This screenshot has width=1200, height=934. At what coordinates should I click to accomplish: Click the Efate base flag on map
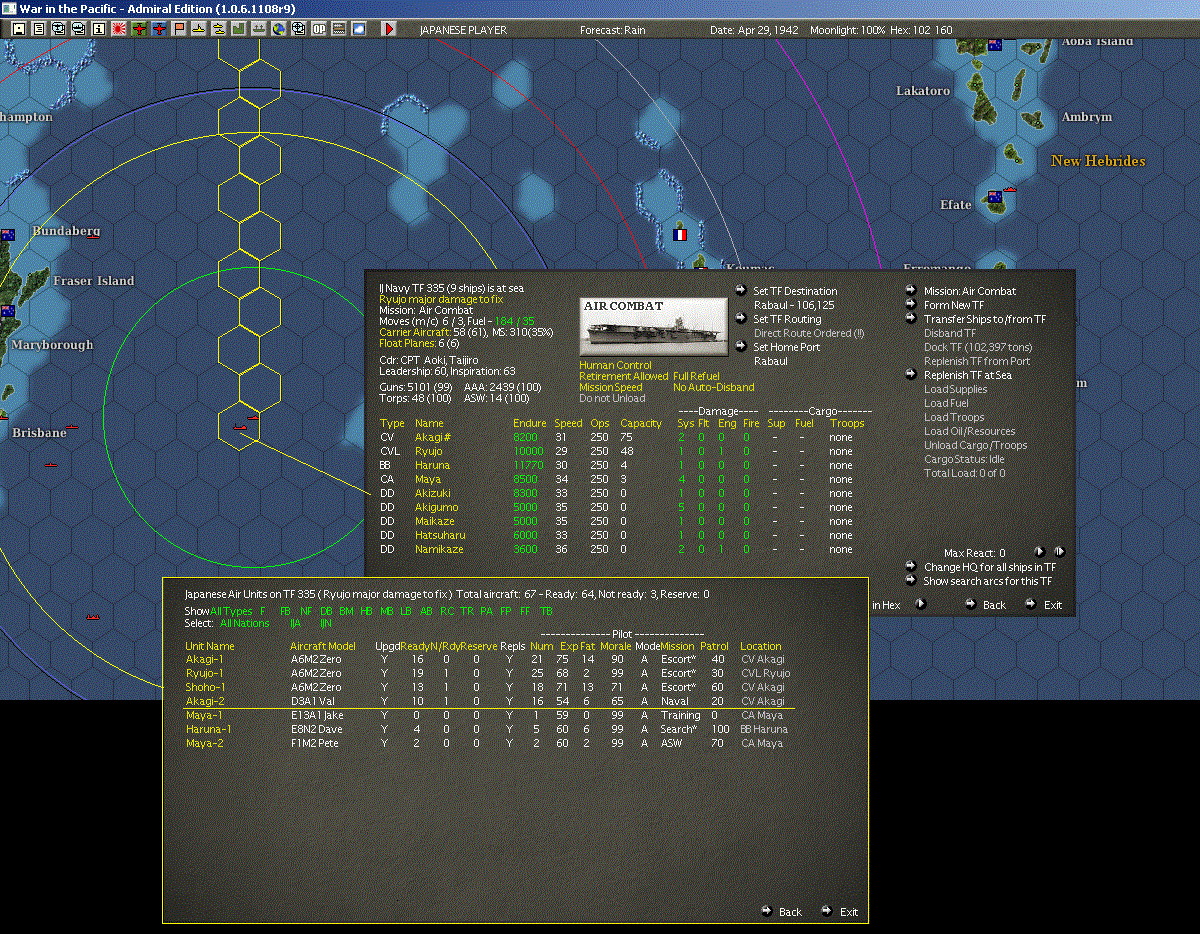(995, 196)
